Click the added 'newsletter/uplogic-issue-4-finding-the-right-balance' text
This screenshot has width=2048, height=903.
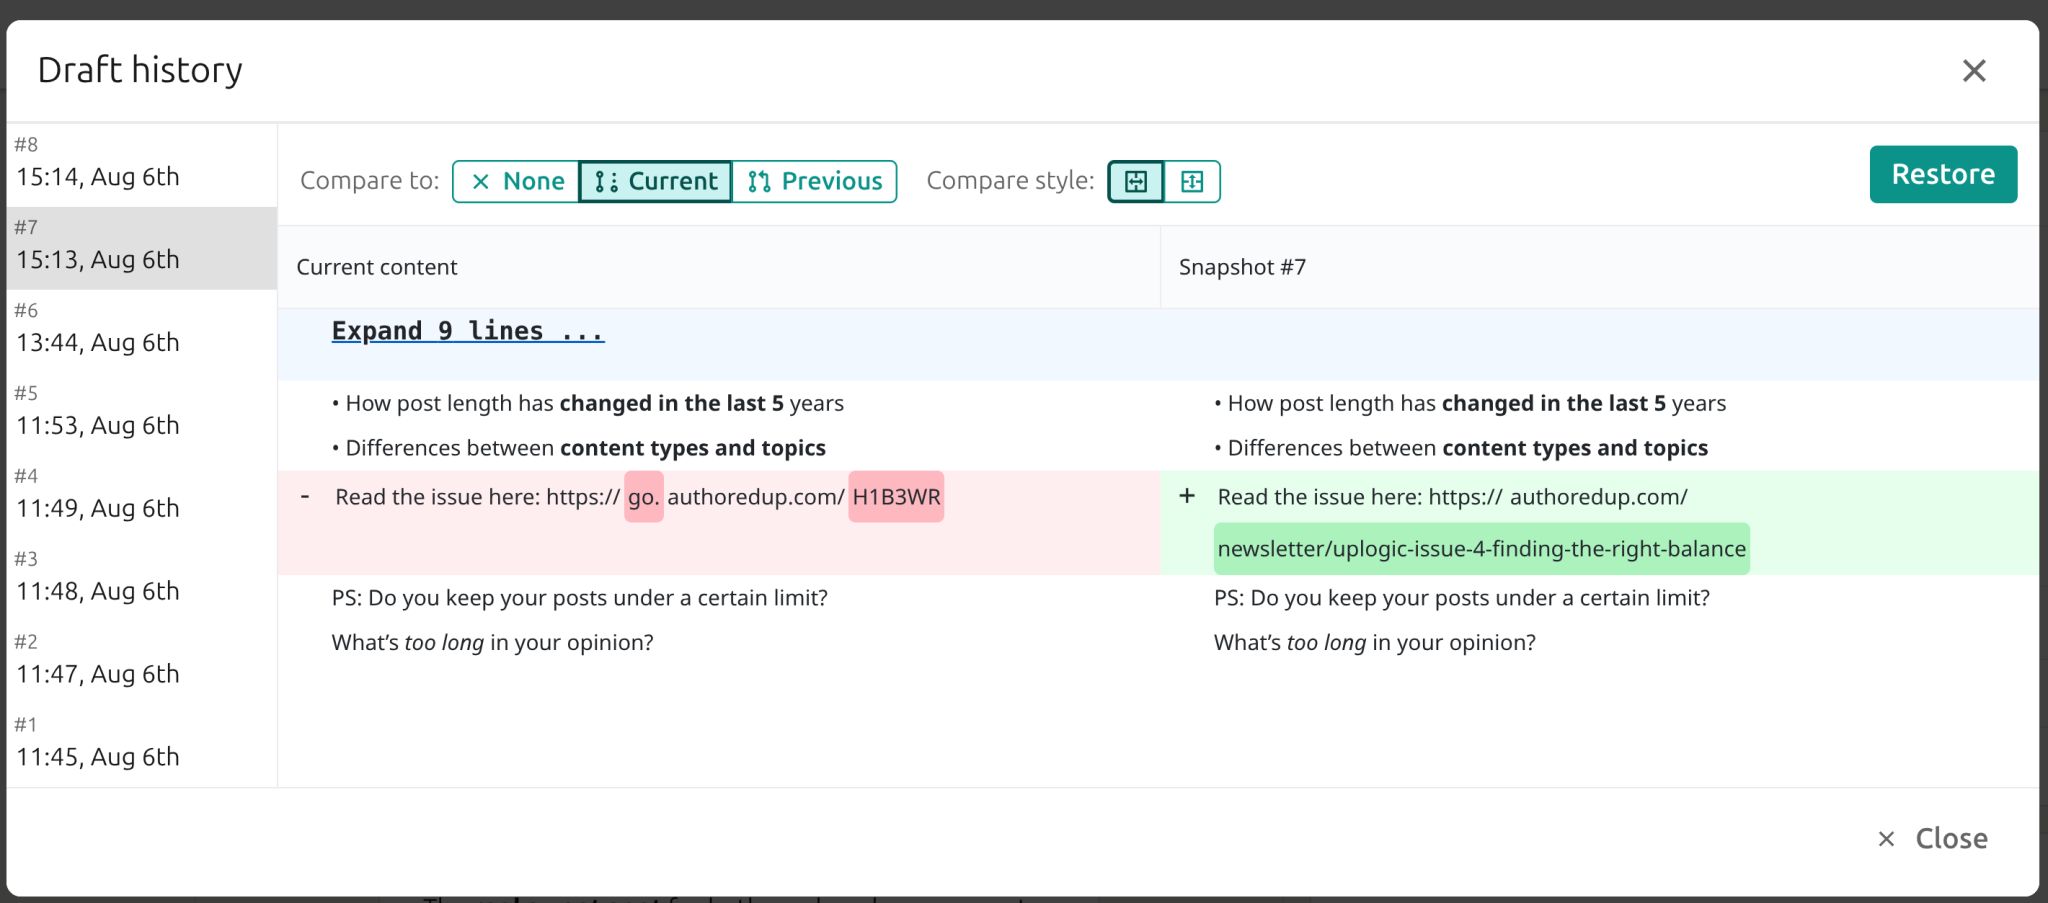1481,549
